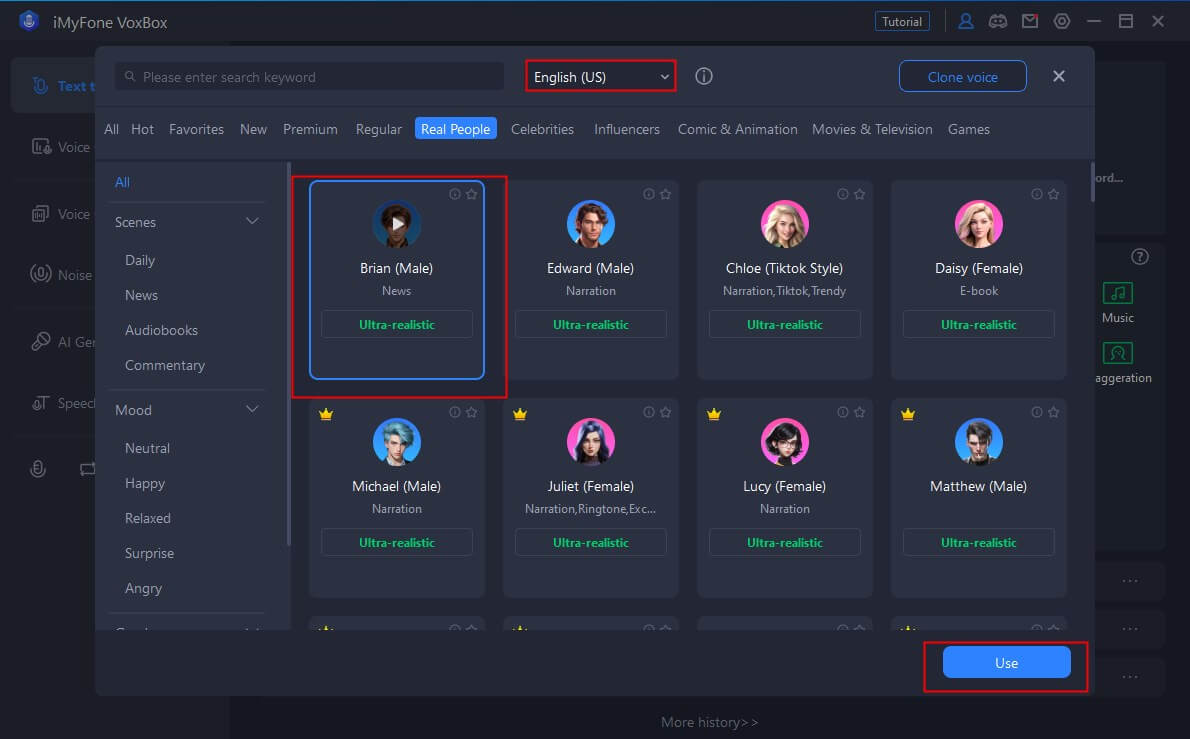Show info for the Daisy (Female) voice
This screenshot has width=1190, height=739.
pos(1037,194)
